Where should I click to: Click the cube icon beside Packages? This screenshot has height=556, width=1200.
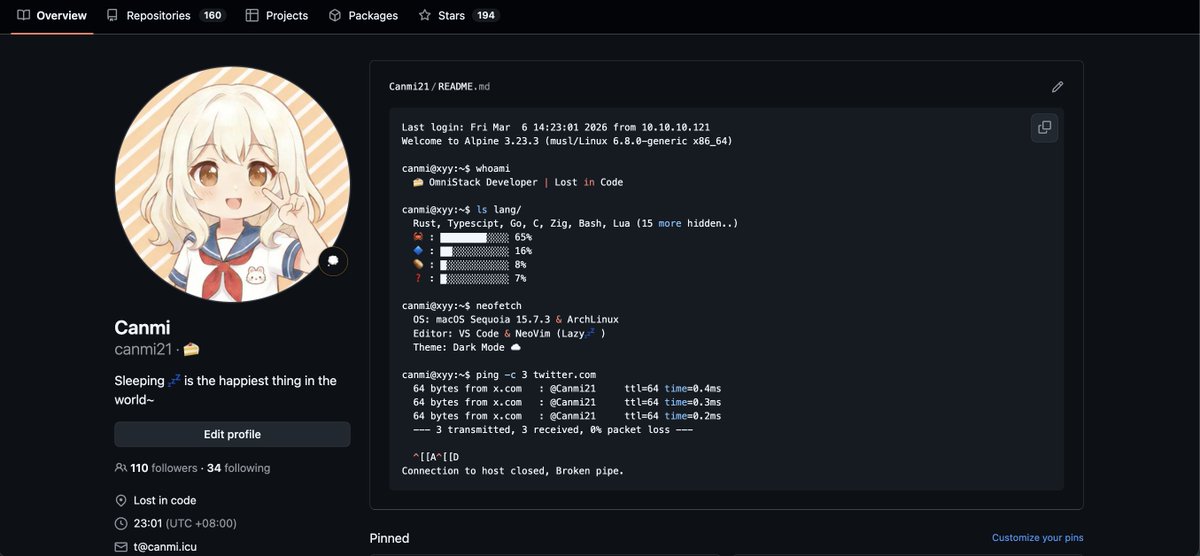pyautogui.click(x=335, y=16)
